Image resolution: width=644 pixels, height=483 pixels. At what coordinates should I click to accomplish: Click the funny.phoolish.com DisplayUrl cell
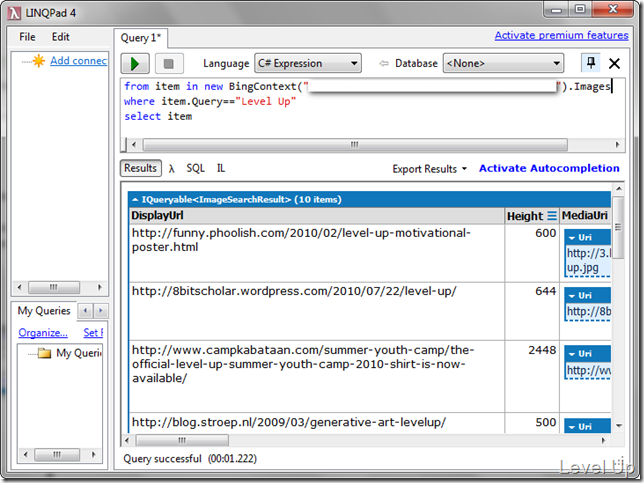click(316, 253)
